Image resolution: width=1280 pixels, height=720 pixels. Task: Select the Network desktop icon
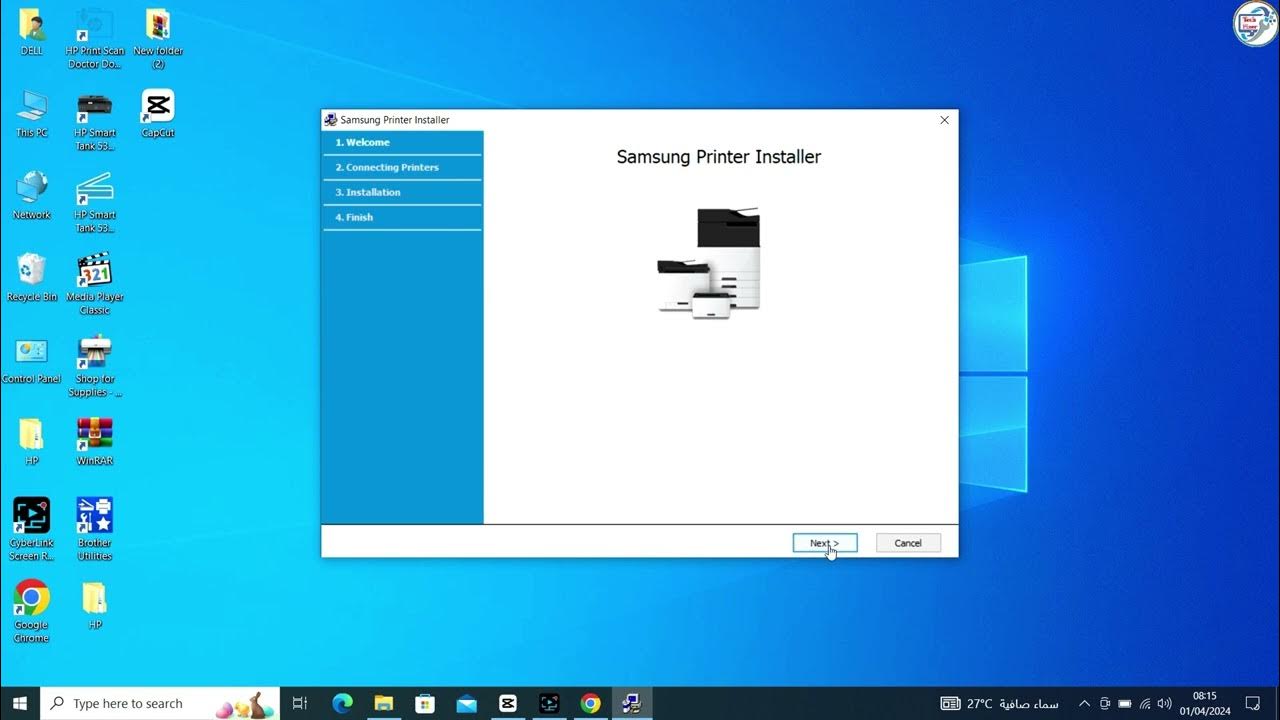[32, 196]
